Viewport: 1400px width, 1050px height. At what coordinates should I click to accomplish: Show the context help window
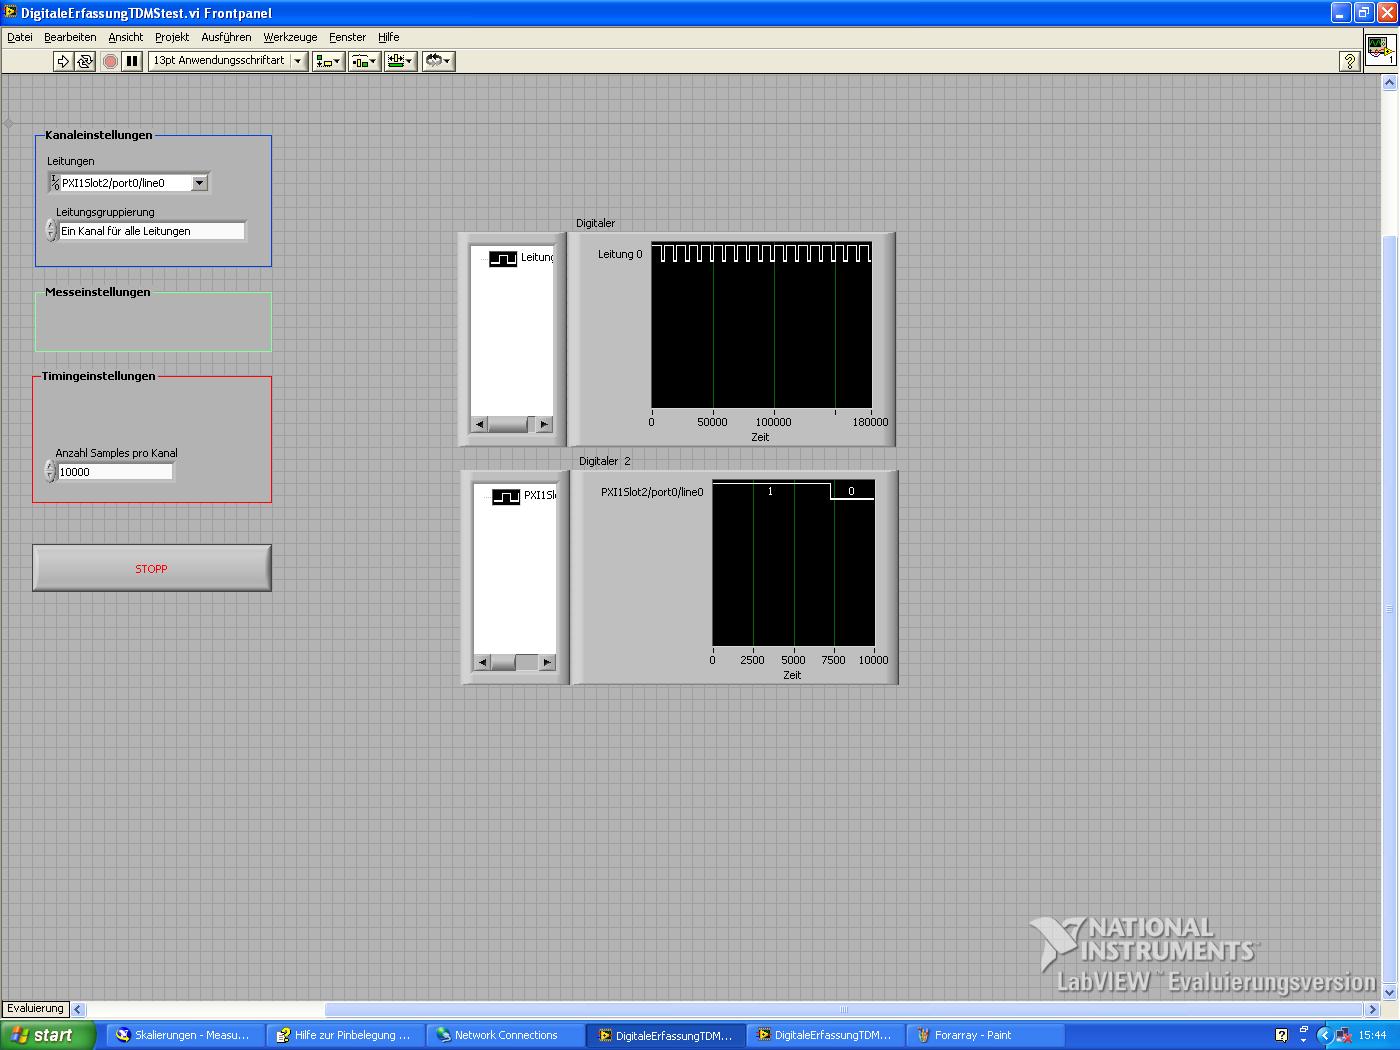pyautogui.click(x=1349, y=61)
